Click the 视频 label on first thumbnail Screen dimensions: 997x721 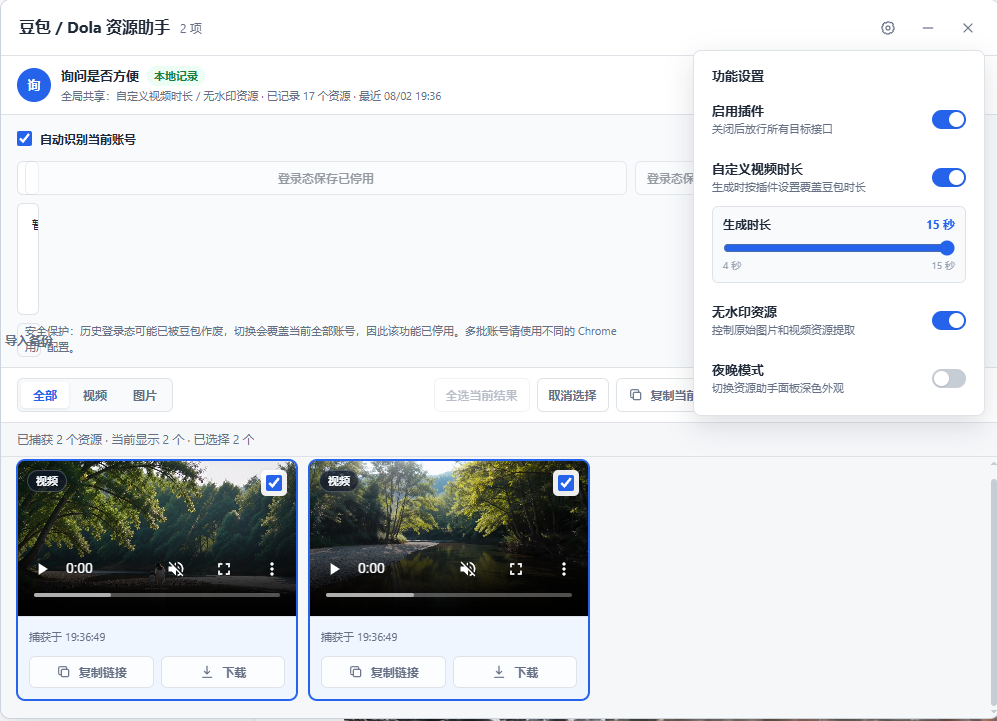click(47, 481)
